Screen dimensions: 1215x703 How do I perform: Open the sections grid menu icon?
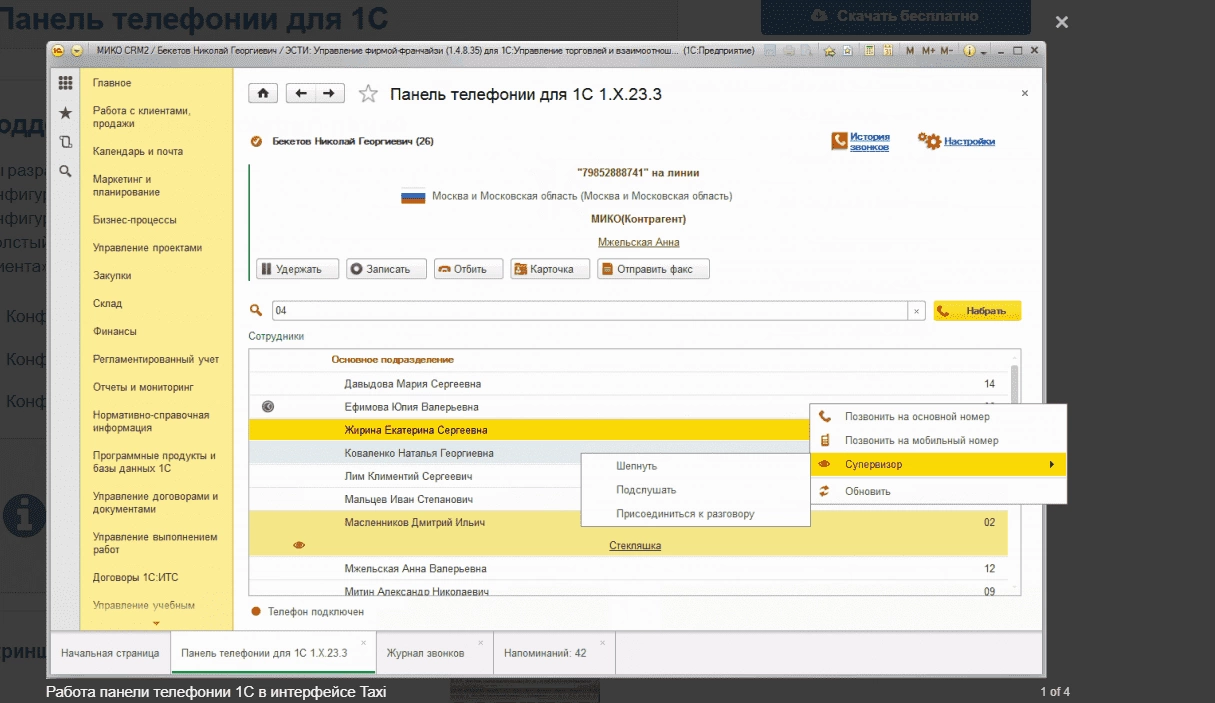[66, 83]
